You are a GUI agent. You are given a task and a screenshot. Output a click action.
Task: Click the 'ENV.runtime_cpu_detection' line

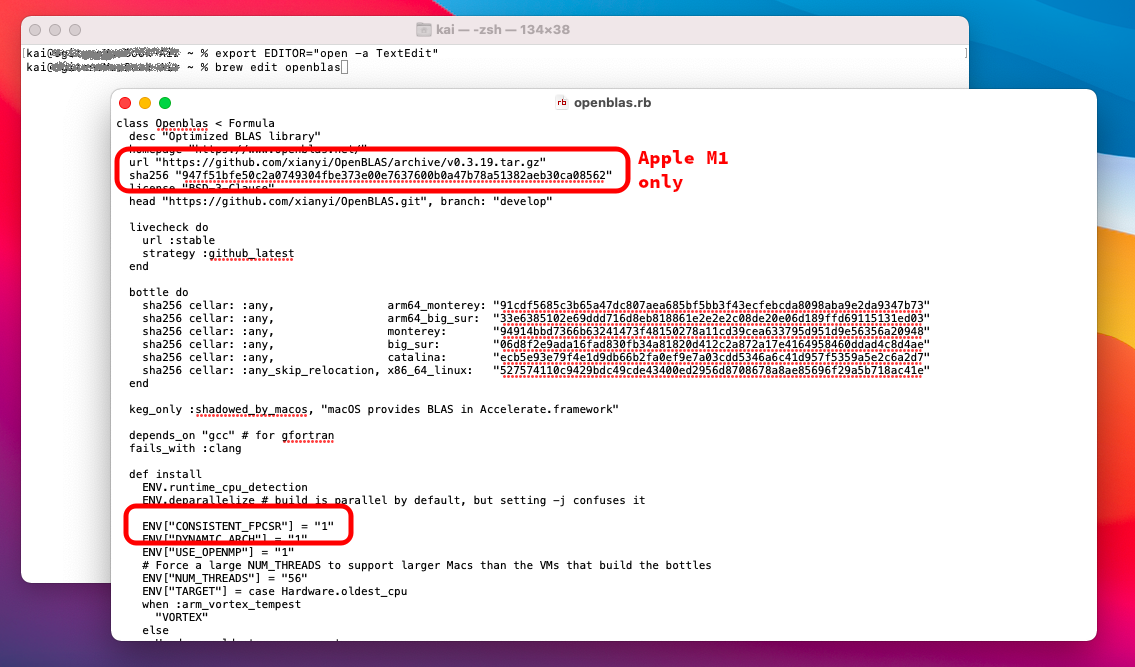click(x=225, y=487)
